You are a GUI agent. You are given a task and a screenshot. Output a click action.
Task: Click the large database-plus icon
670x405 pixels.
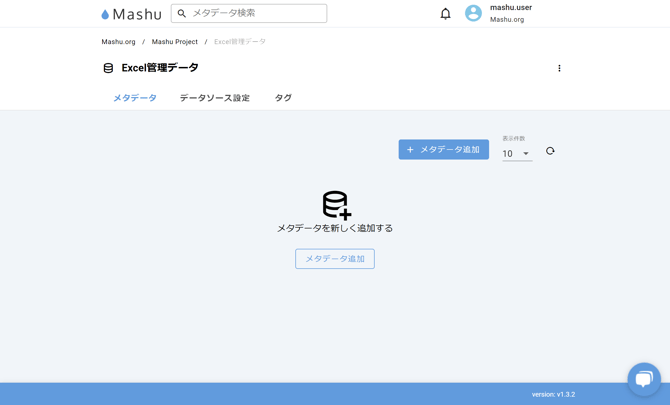click(336, 204)
